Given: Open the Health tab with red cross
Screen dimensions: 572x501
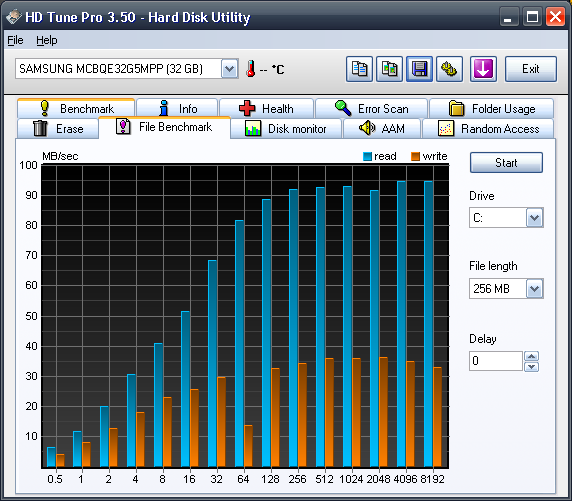Looking at the screenshot, I should pos(266,108).
